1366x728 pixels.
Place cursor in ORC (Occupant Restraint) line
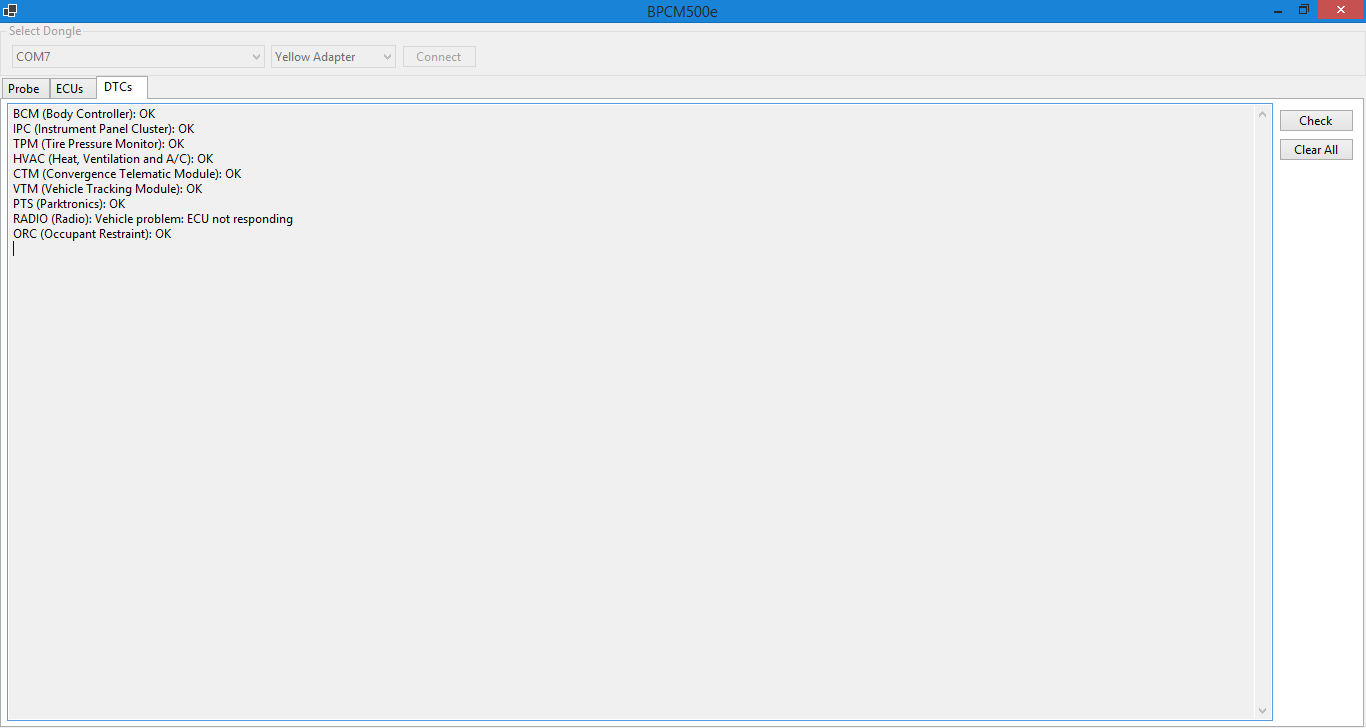pos(92,234)
